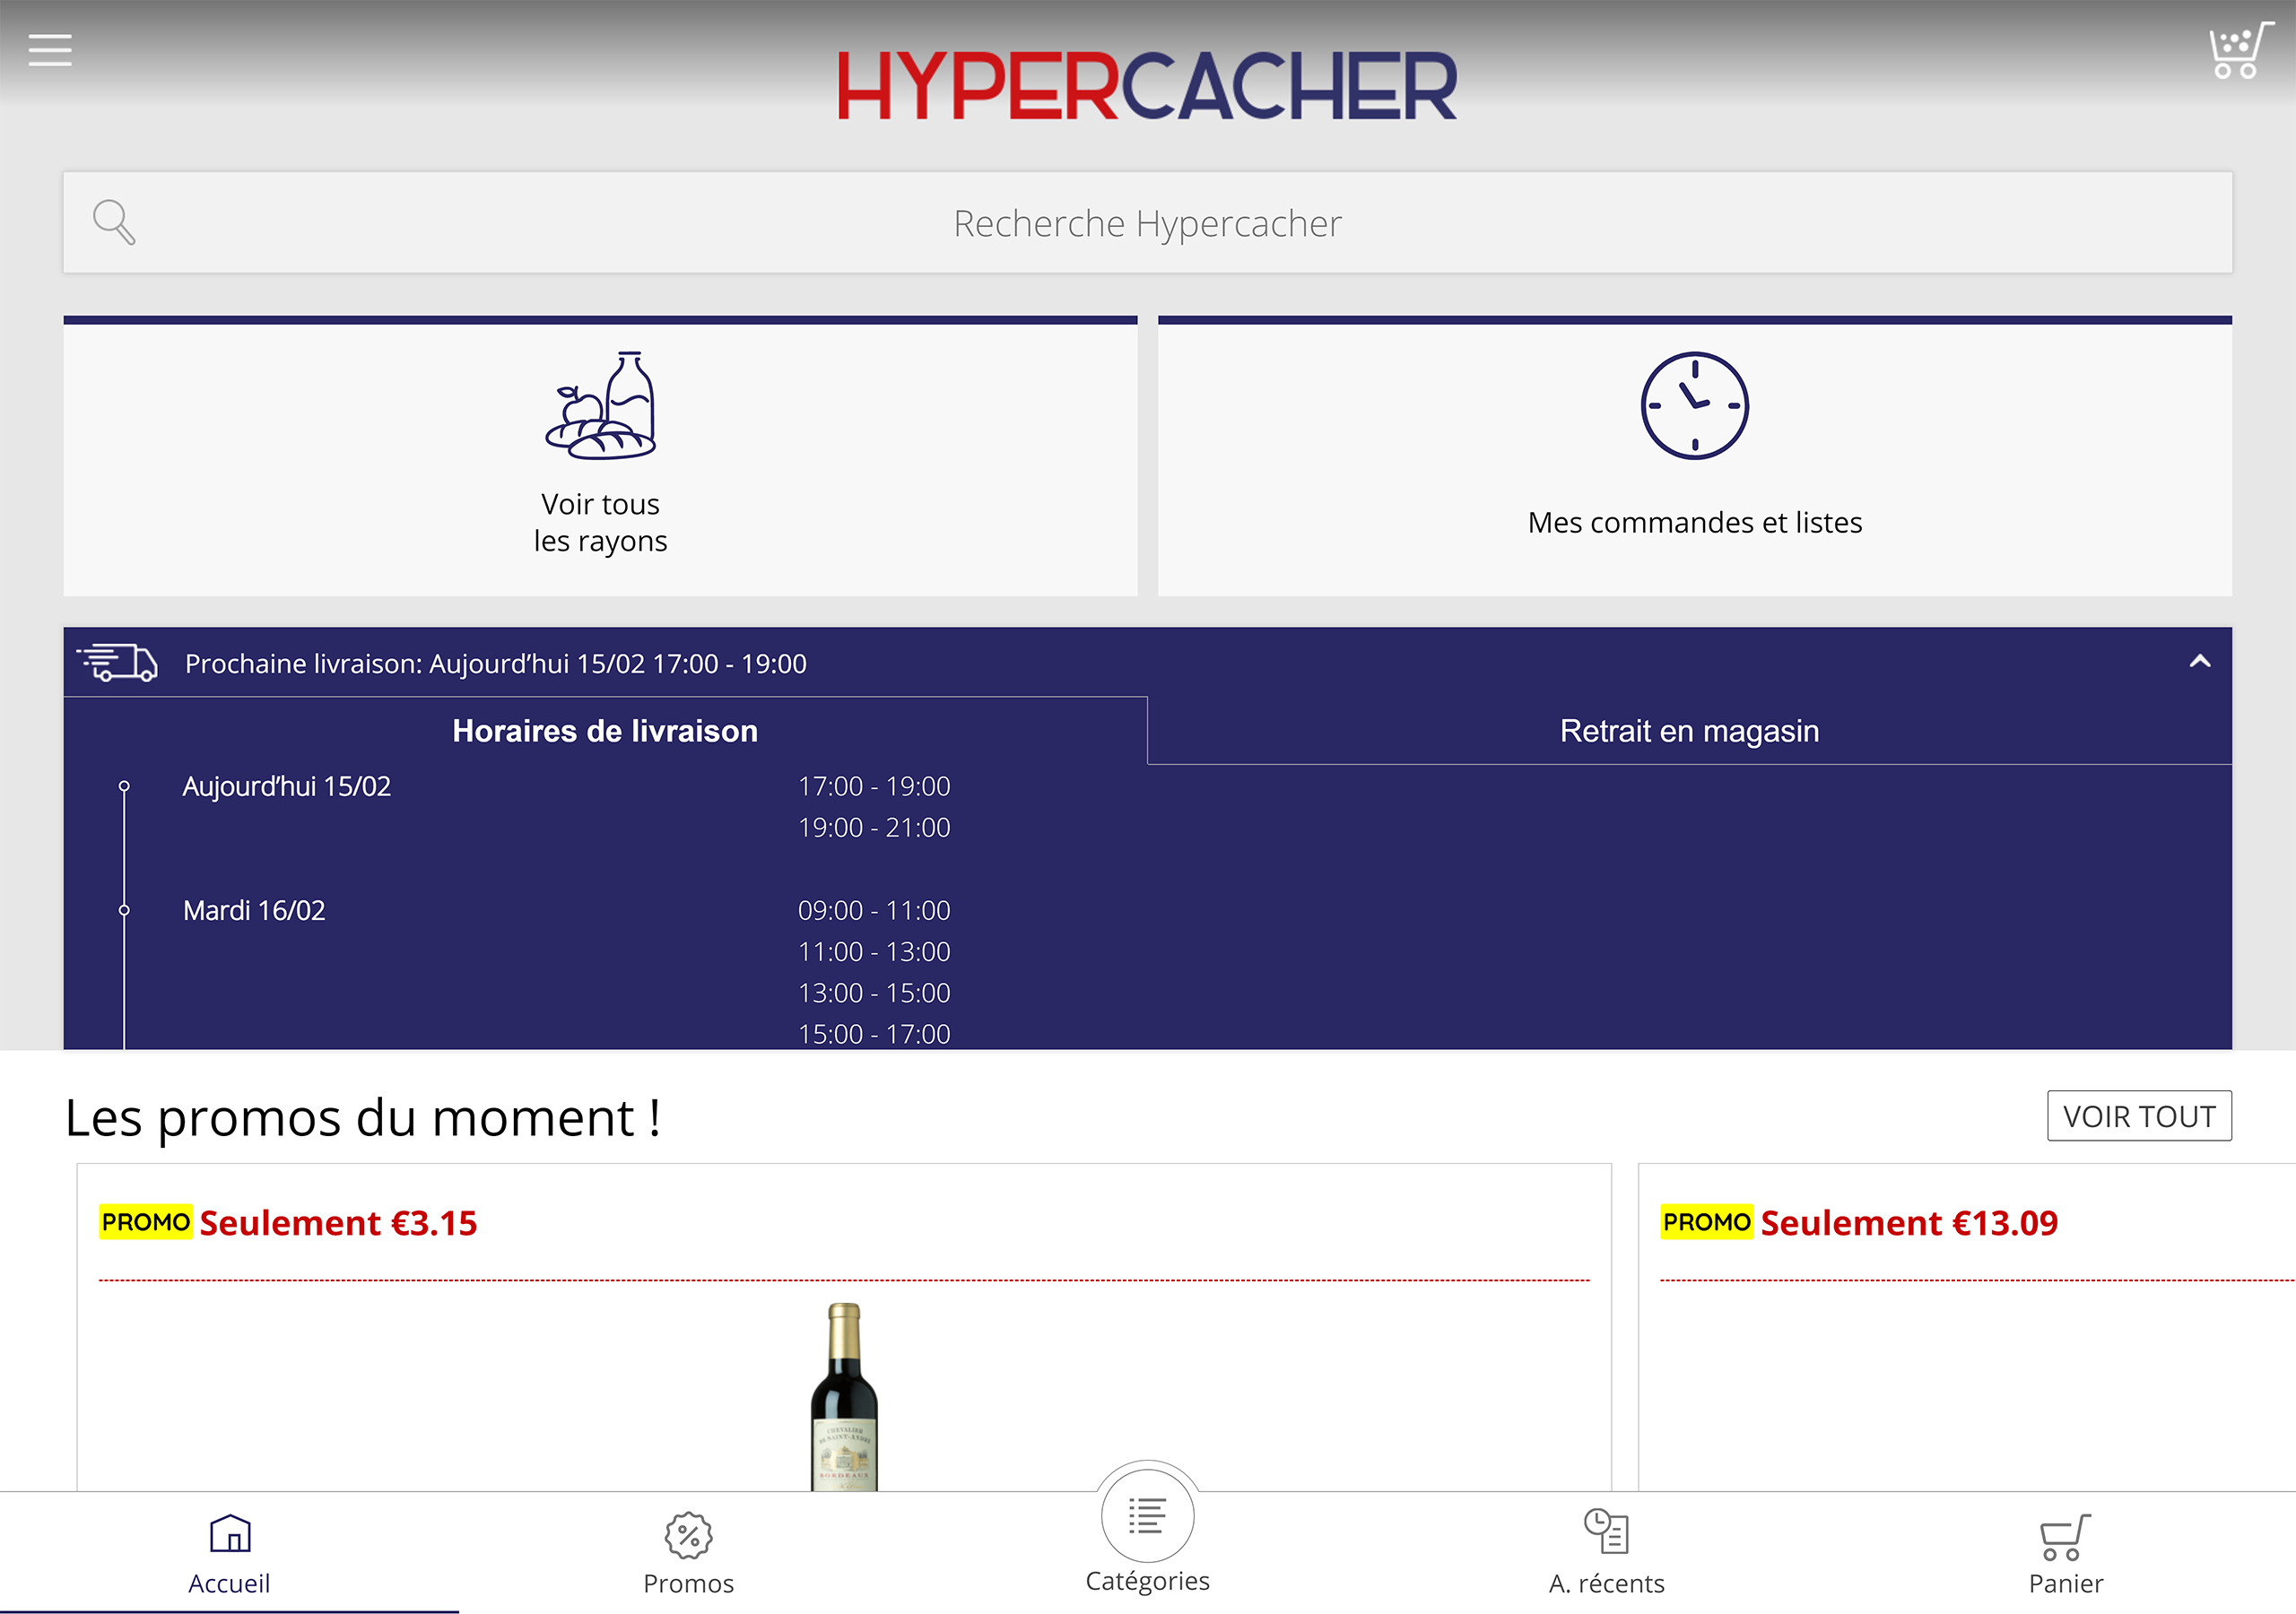2296x1614 pixels.
Task: Open the Promos tab label
Action: pyautogui.click(x=688, y=1584)
